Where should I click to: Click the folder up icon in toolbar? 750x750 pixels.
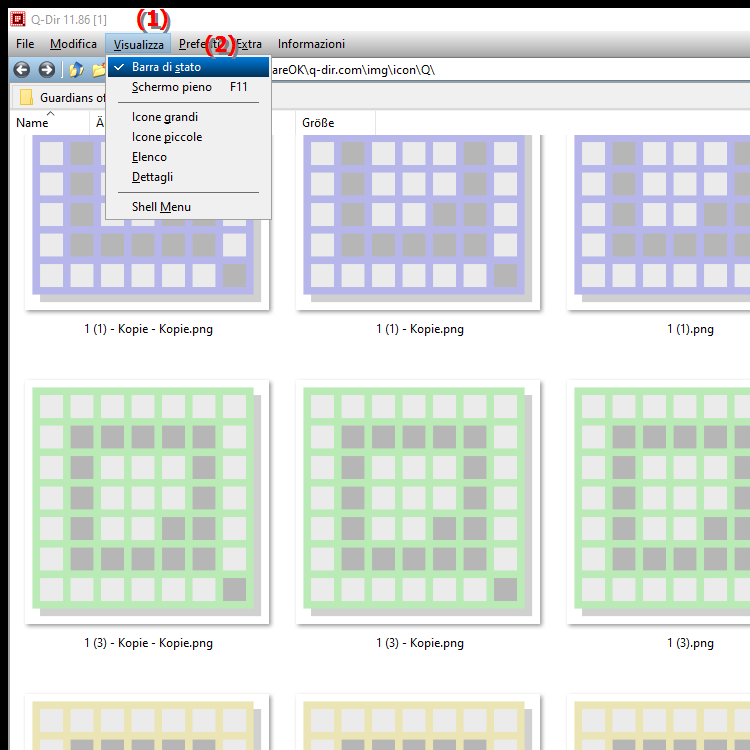click(x=77, y=69)
